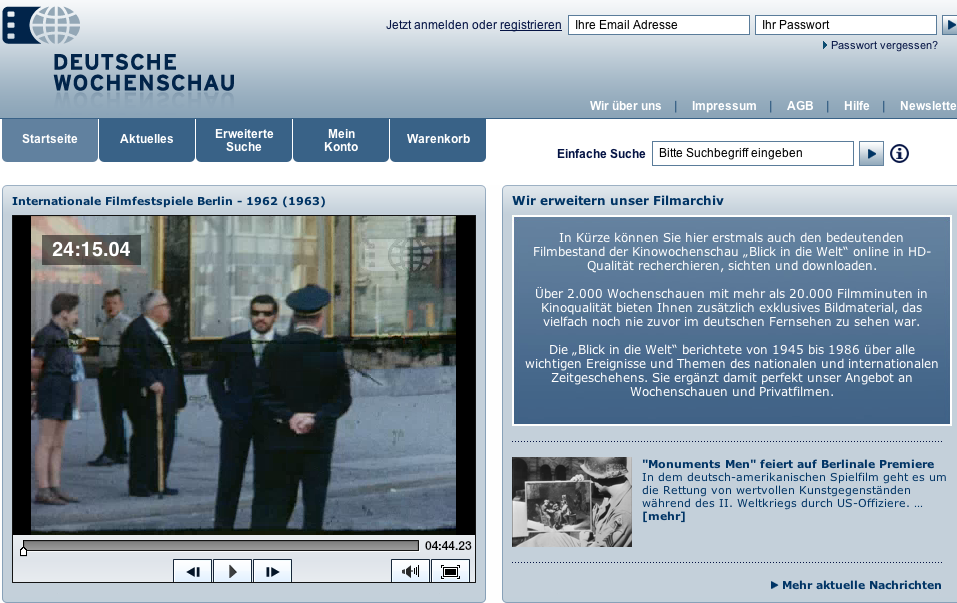Open Aktuelles tab
This screenshot has height=603, width=957.
pyautogui.click(x=146, y=140)
